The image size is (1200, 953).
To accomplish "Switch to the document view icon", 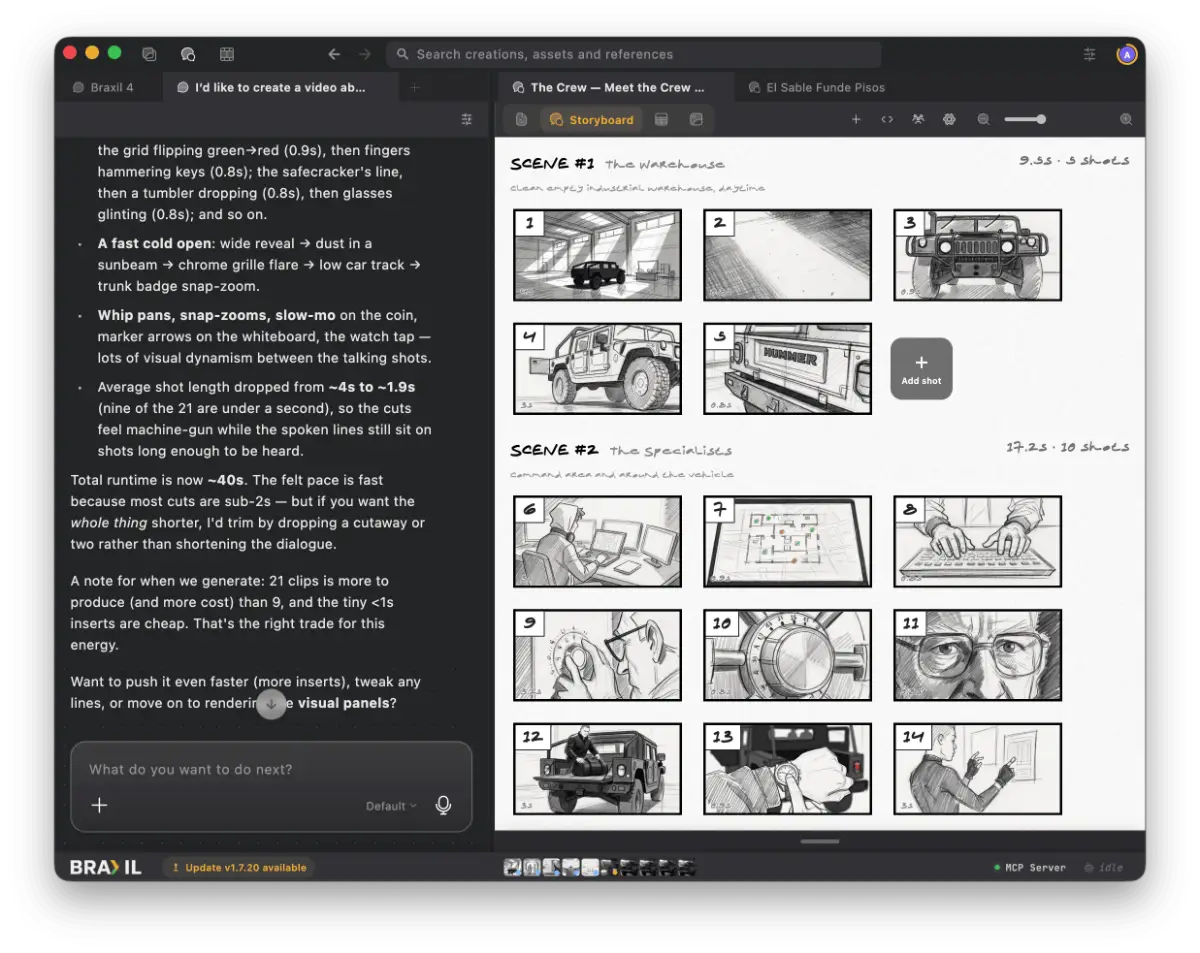I will pos(521,119).
